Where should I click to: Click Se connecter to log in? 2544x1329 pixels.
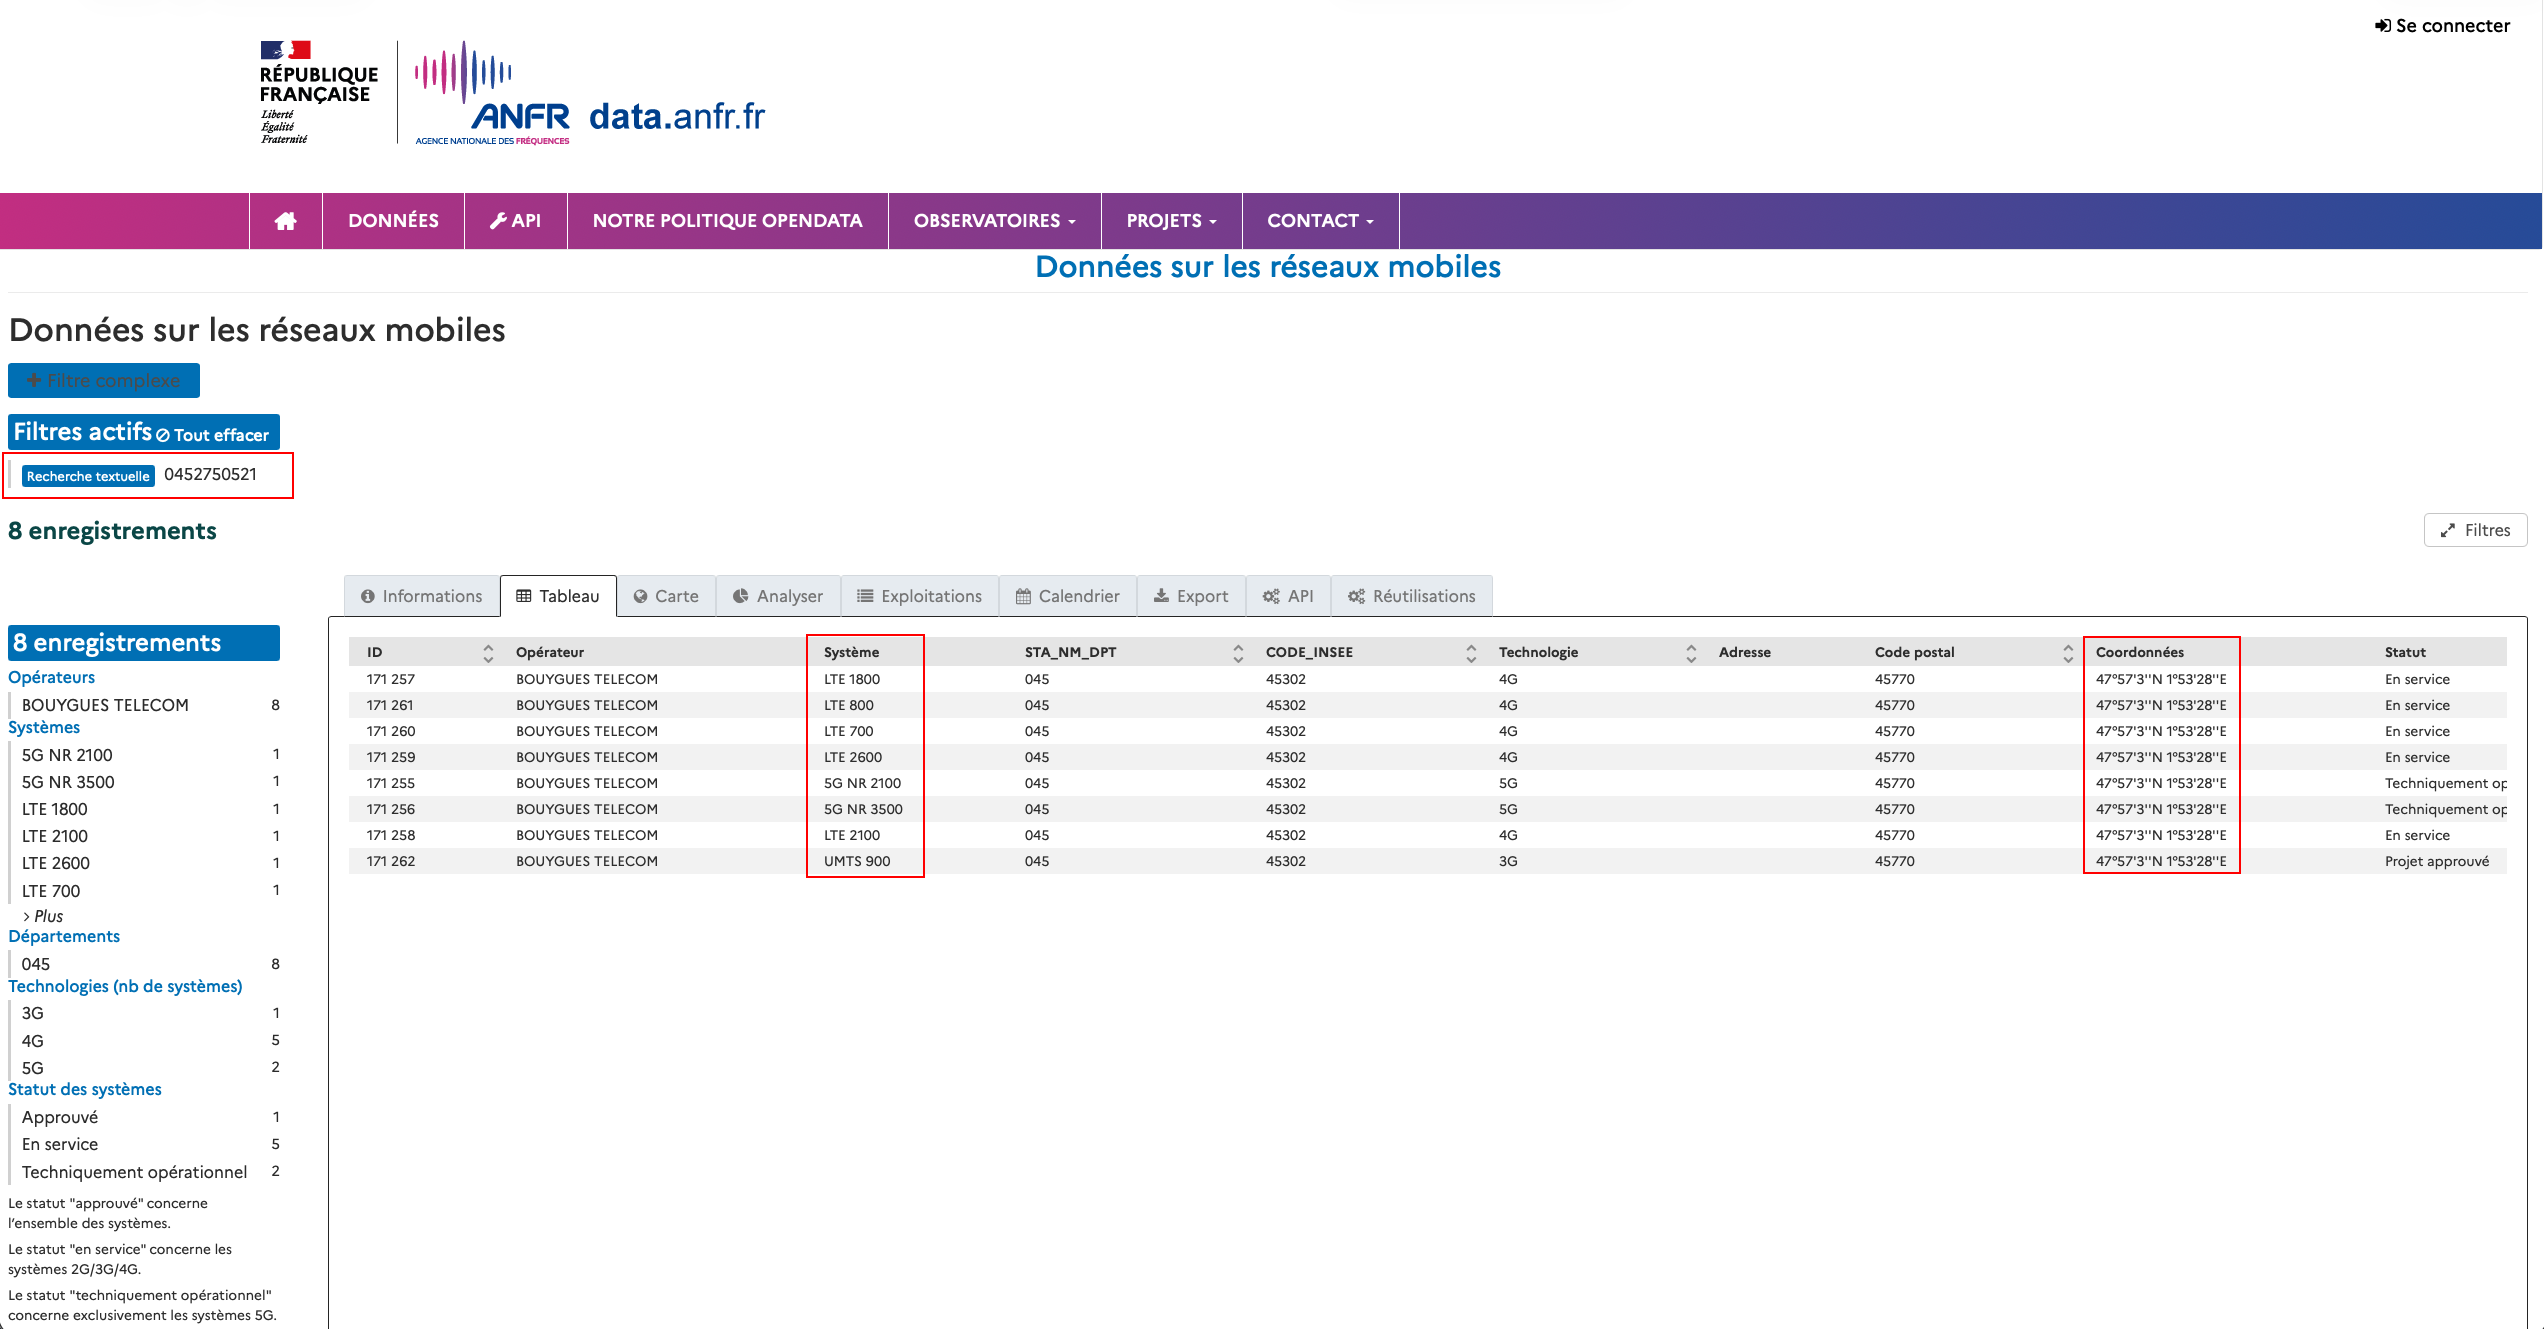click(x=2442, y=26)
